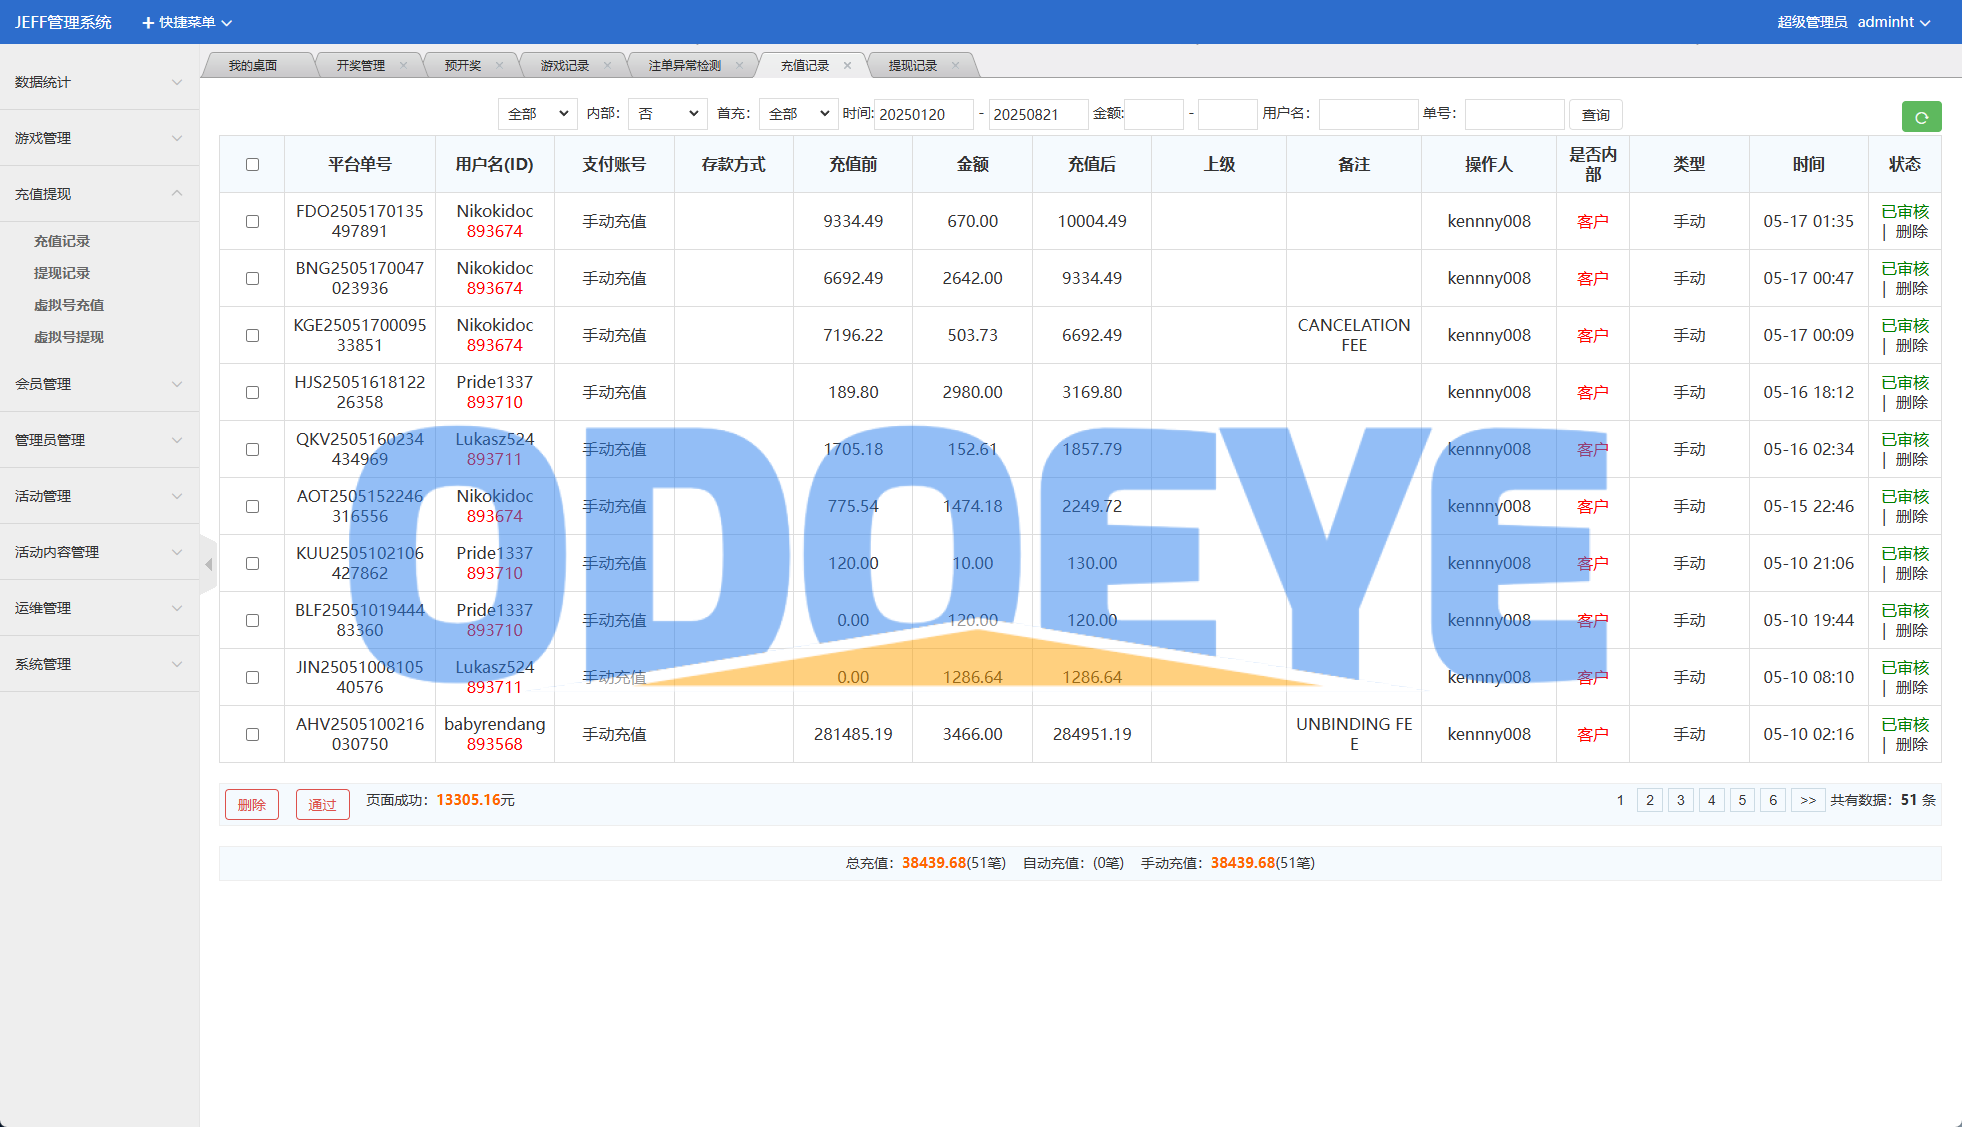Click the plus icon beside 快捷菜单
Viewport: 1962px width, 1127px height.
click(148, 23)
